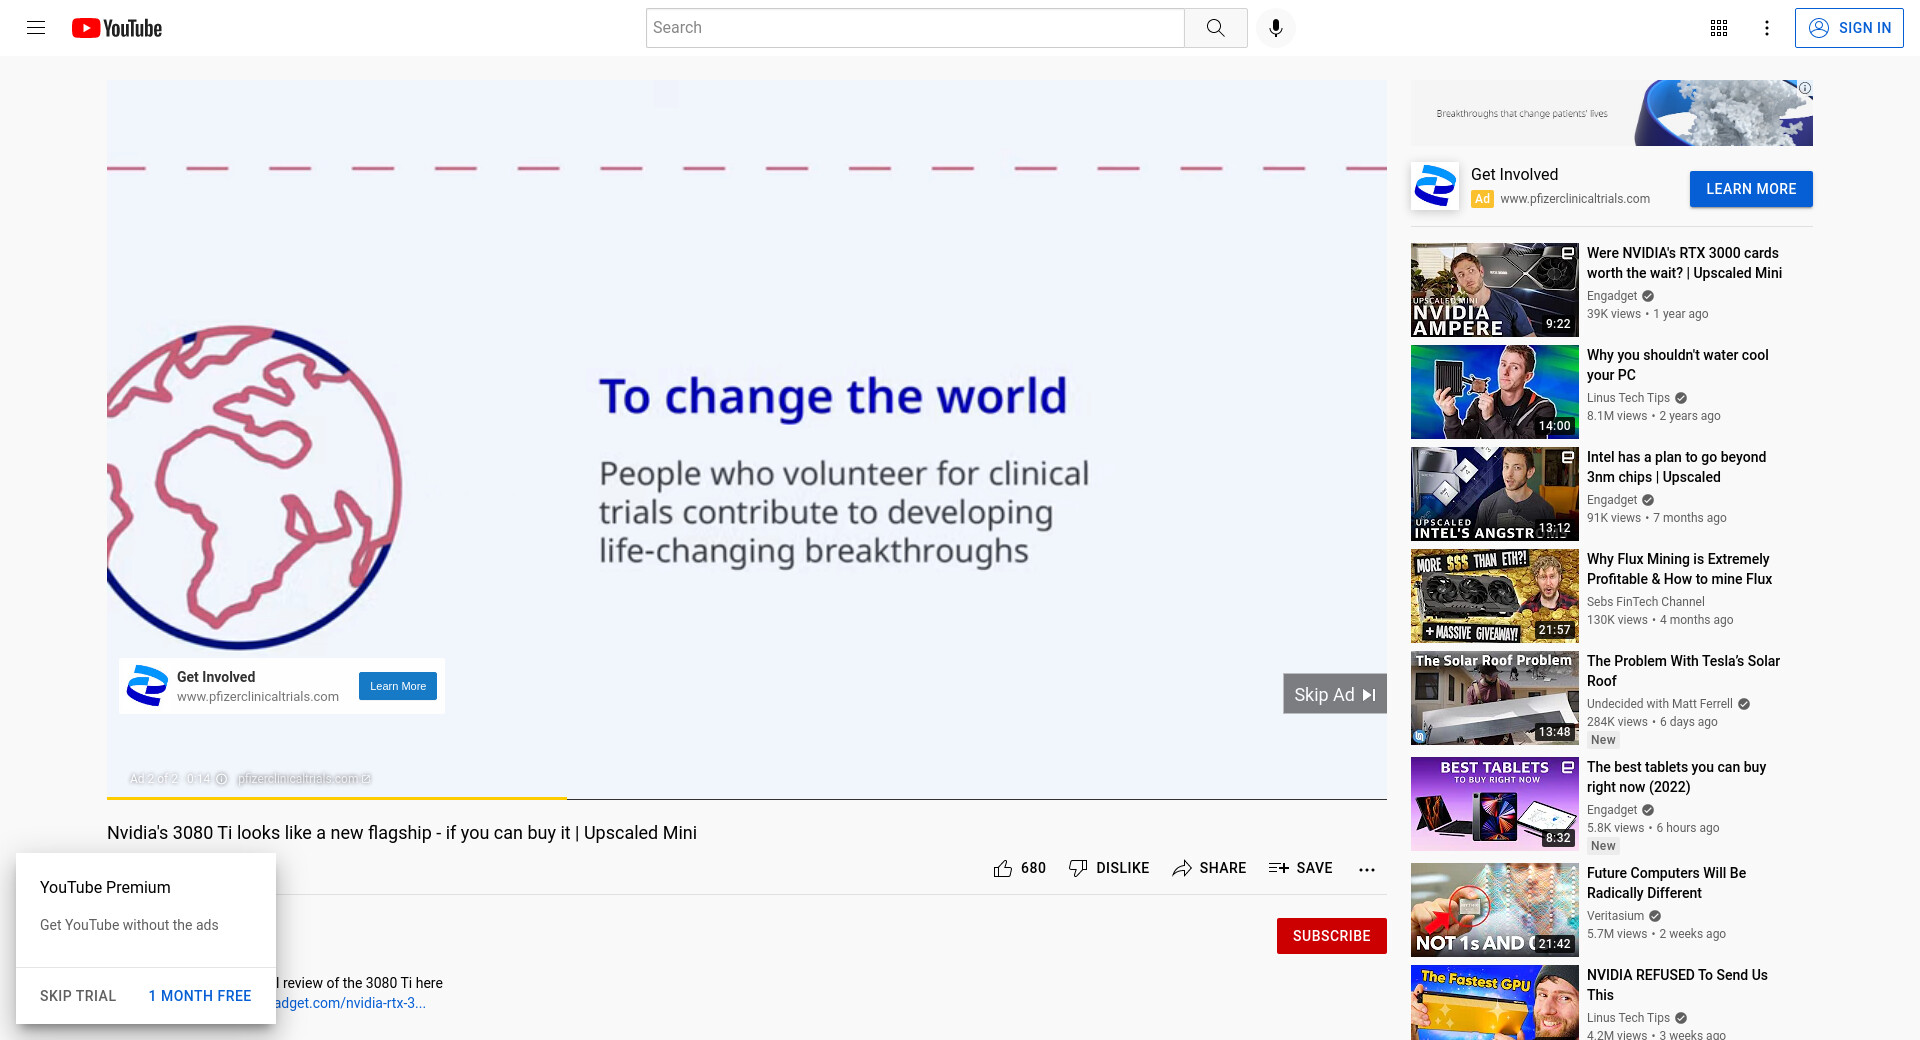
Task: Open 'The Problem With Tesla's Solar Roof' title
Action: (x=1683, y=671)
